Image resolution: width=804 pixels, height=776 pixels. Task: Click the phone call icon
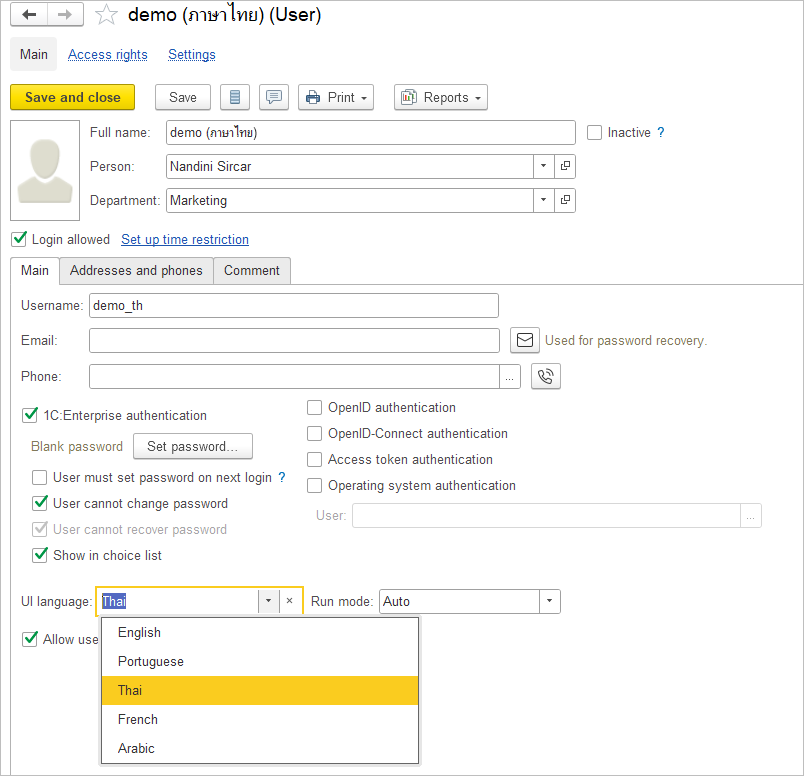(546, 377)
